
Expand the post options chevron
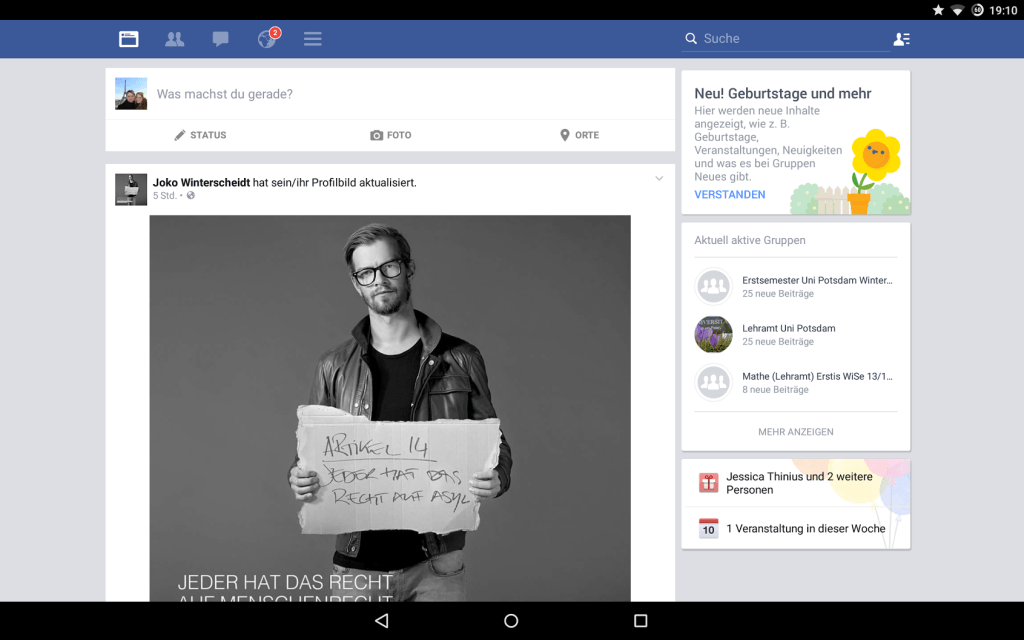pos(659,179)
